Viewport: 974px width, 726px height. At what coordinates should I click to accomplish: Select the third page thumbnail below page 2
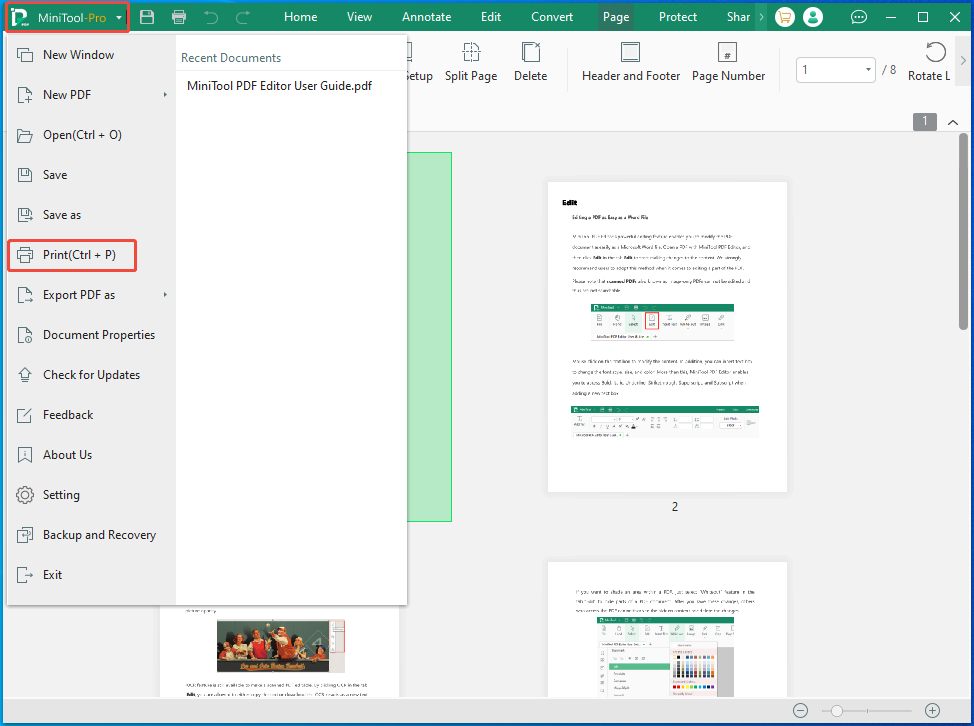point(667,629)
